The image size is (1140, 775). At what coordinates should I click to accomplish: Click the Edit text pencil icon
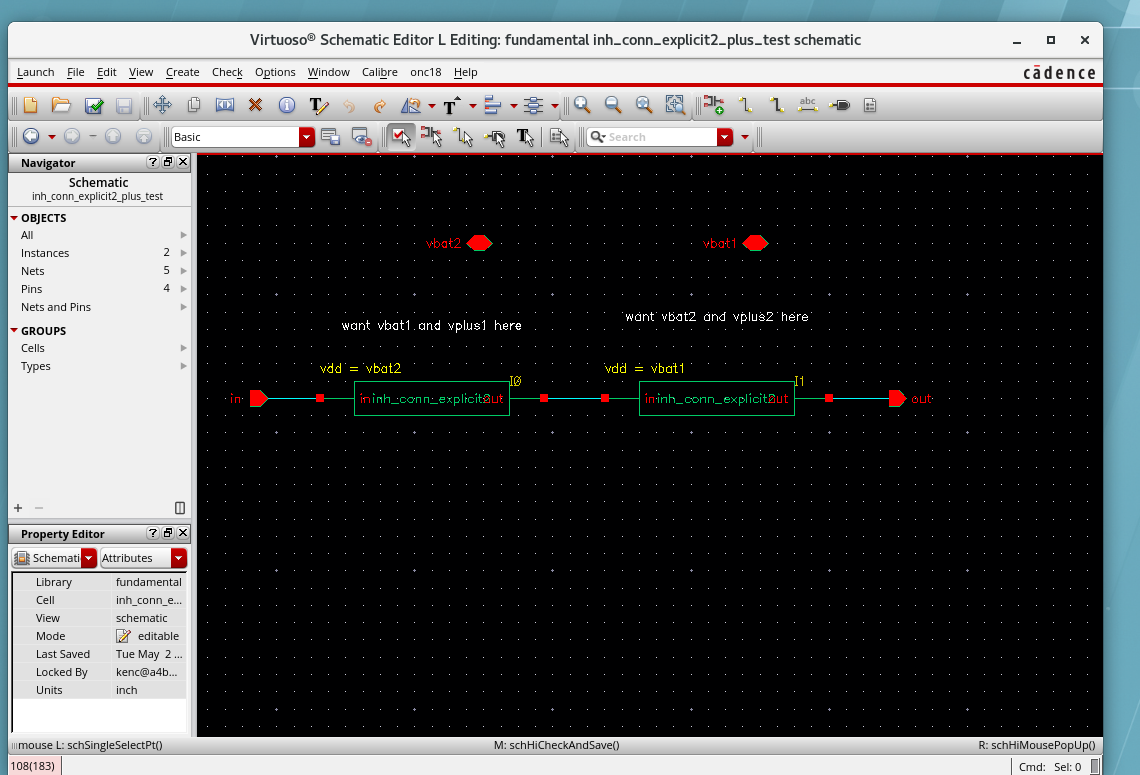click(x=318, y=105)
